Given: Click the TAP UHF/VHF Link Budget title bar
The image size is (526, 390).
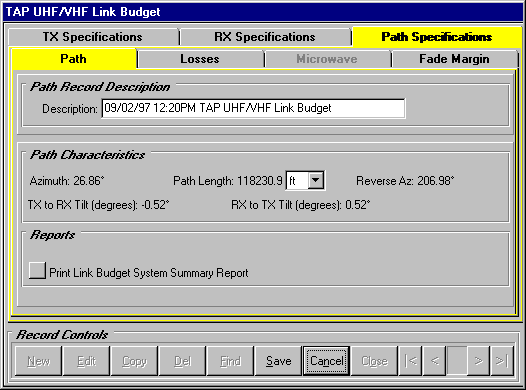Looking at the screenshot, I should (263, 12).
